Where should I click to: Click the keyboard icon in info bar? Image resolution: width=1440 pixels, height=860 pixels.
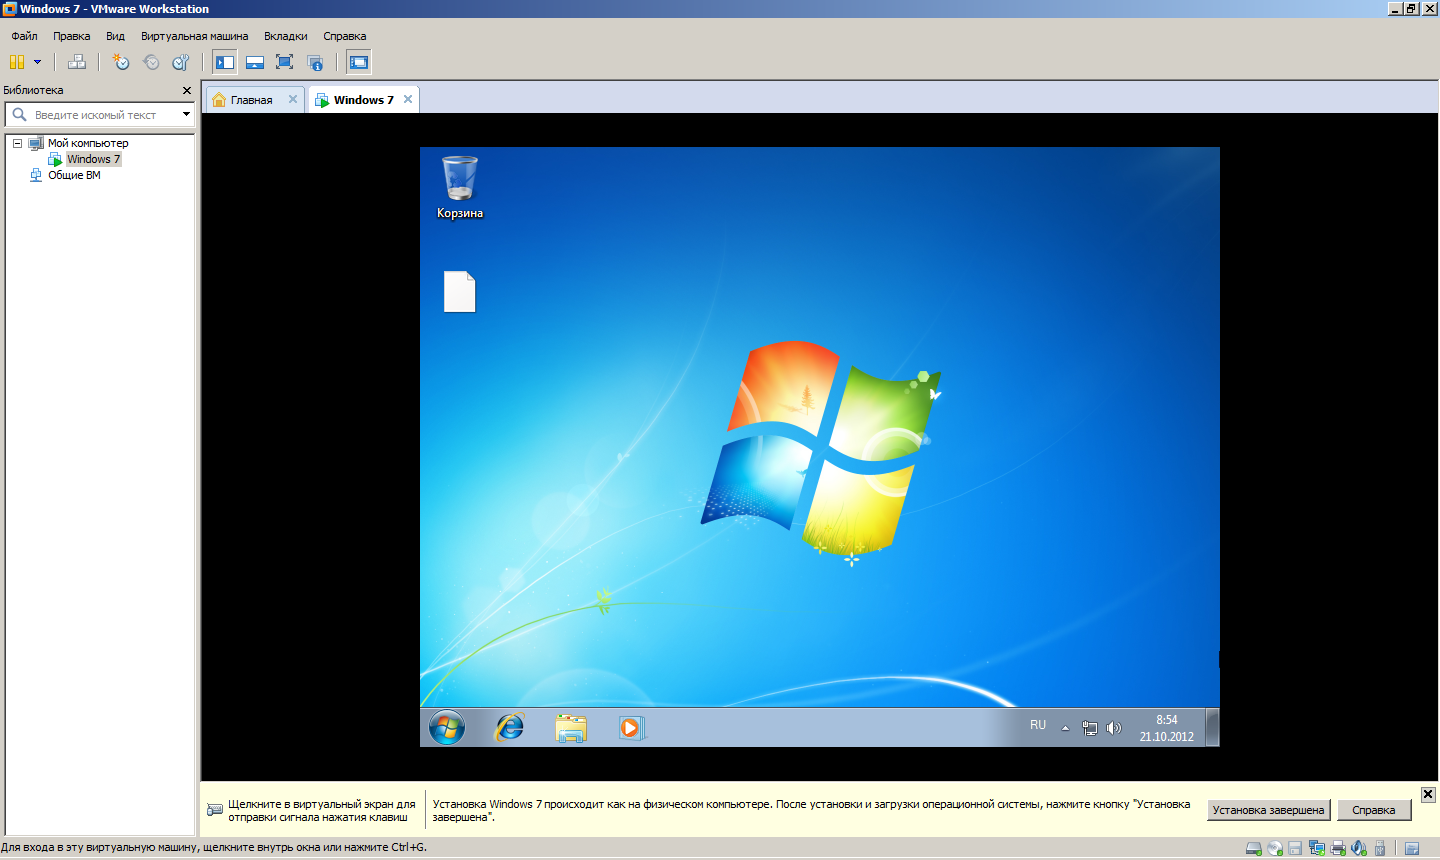click(x=215, y=810)
